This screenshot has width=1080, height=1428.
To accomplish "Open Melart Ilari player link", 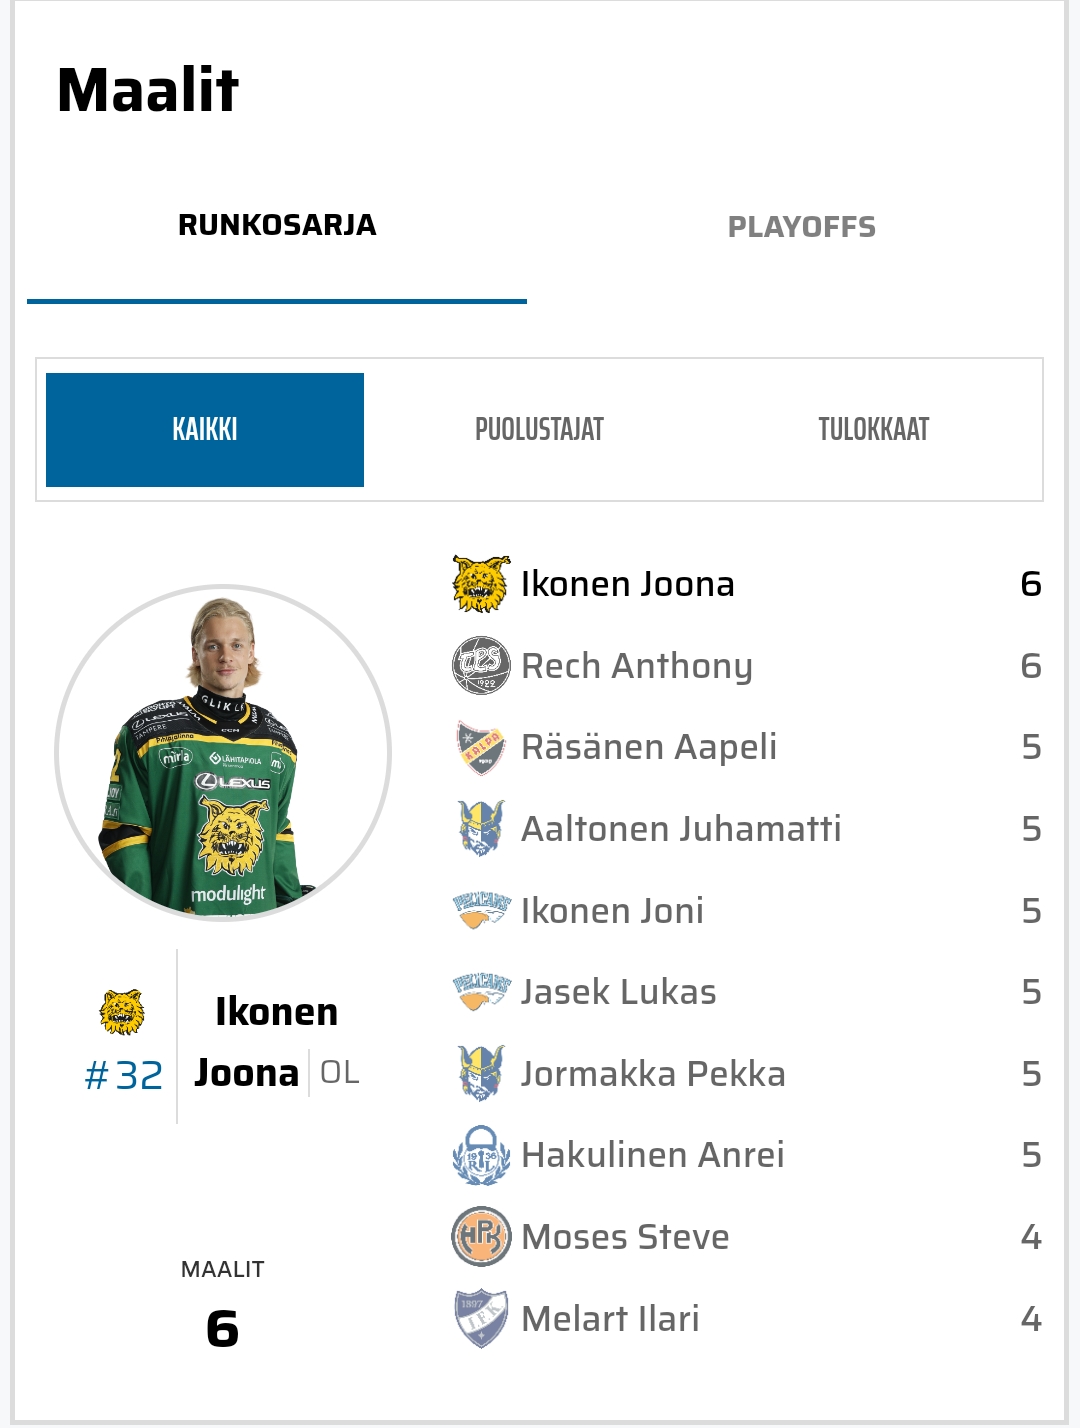I will [x=610, y=1319].
